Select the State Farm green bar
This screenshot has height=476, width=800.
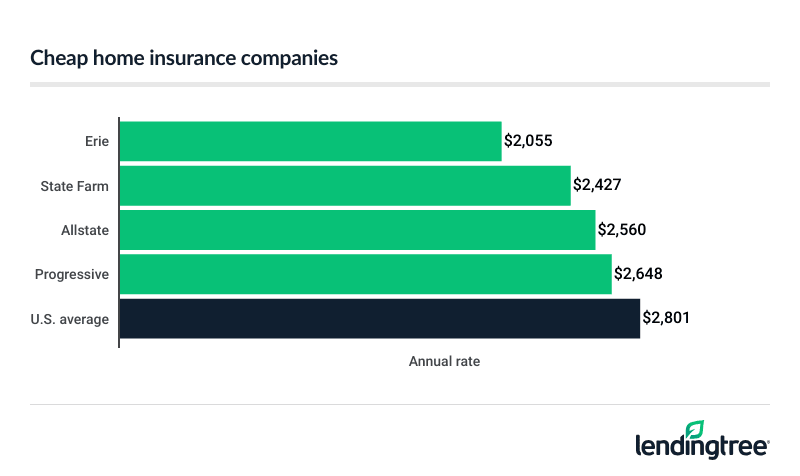[x=345, y=185]
